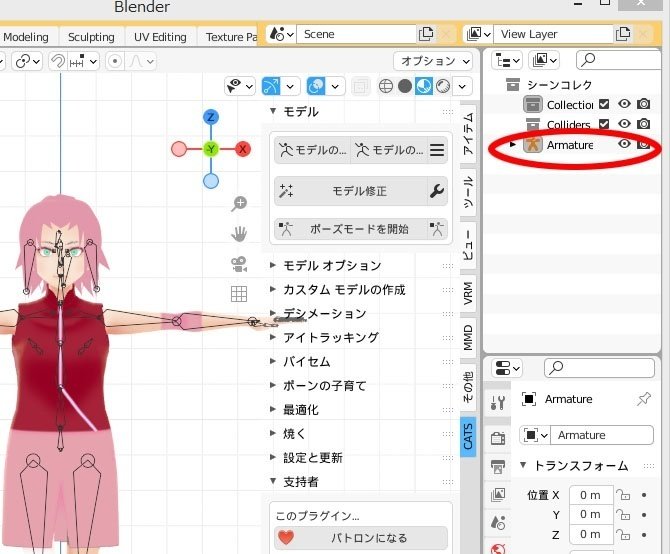Screen dimensions: 670x554
Task: Uncheck the Collection exclude checkbox
Action: [604, 104]
